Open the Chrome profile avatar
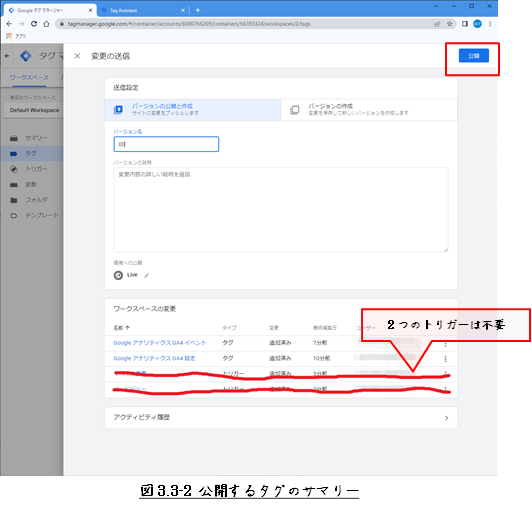The width and height of the screenshot is (532, 523). click(x=477, y=24)
